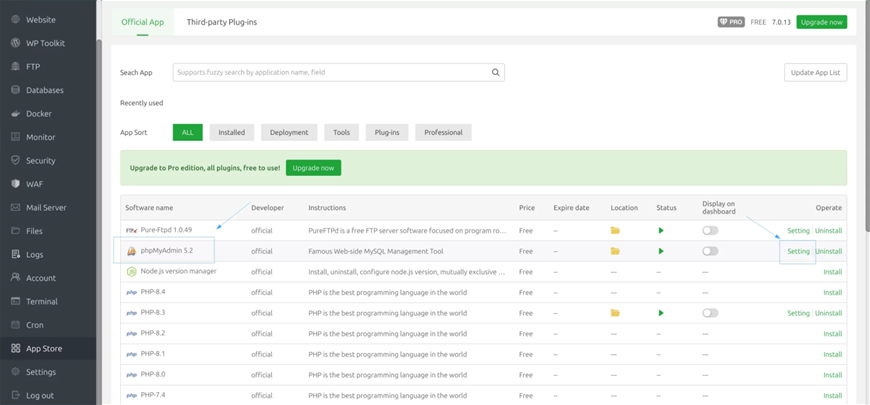The height and width of the screenshot is (405, 870).
Task: Click the Logs icon in the sidebar
Action: pos(16,255)
